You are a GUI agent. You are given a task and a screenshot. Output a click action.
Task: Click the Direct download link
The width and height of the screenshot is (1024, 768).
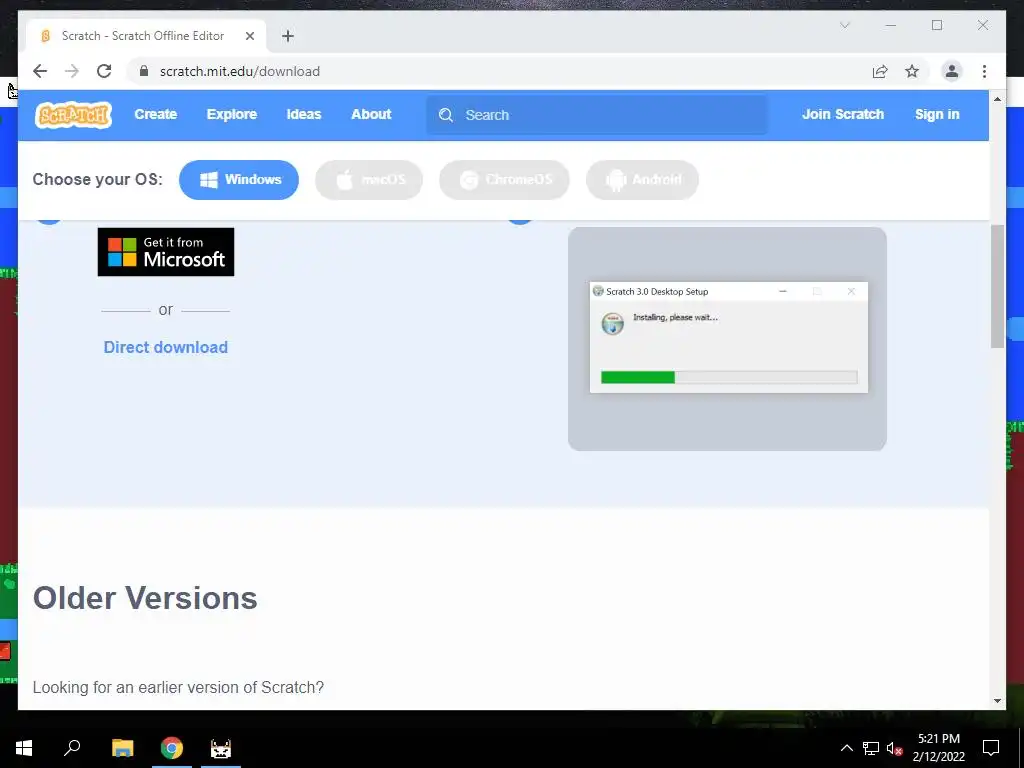tap(166, 347)
